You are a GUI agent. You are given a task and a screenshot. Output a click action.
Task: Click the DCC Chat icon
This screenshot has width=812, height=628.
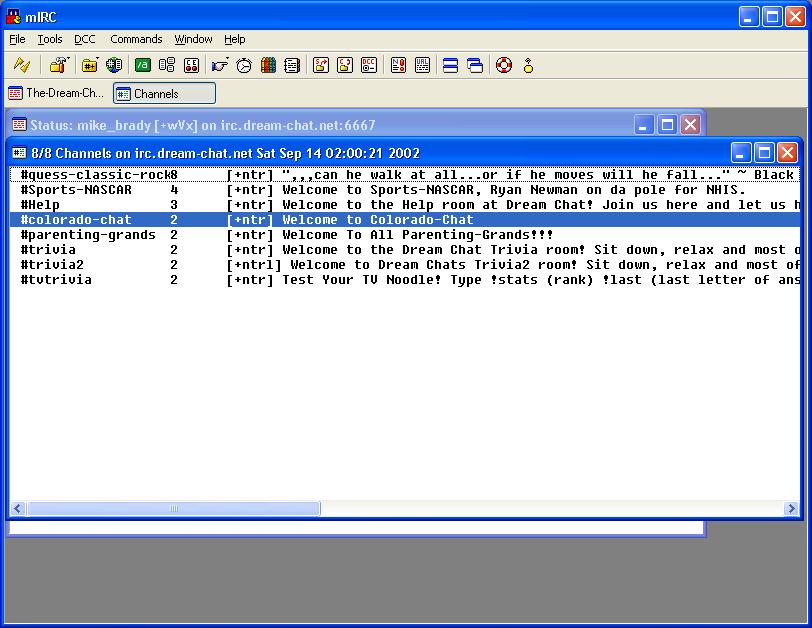(345, 65)
